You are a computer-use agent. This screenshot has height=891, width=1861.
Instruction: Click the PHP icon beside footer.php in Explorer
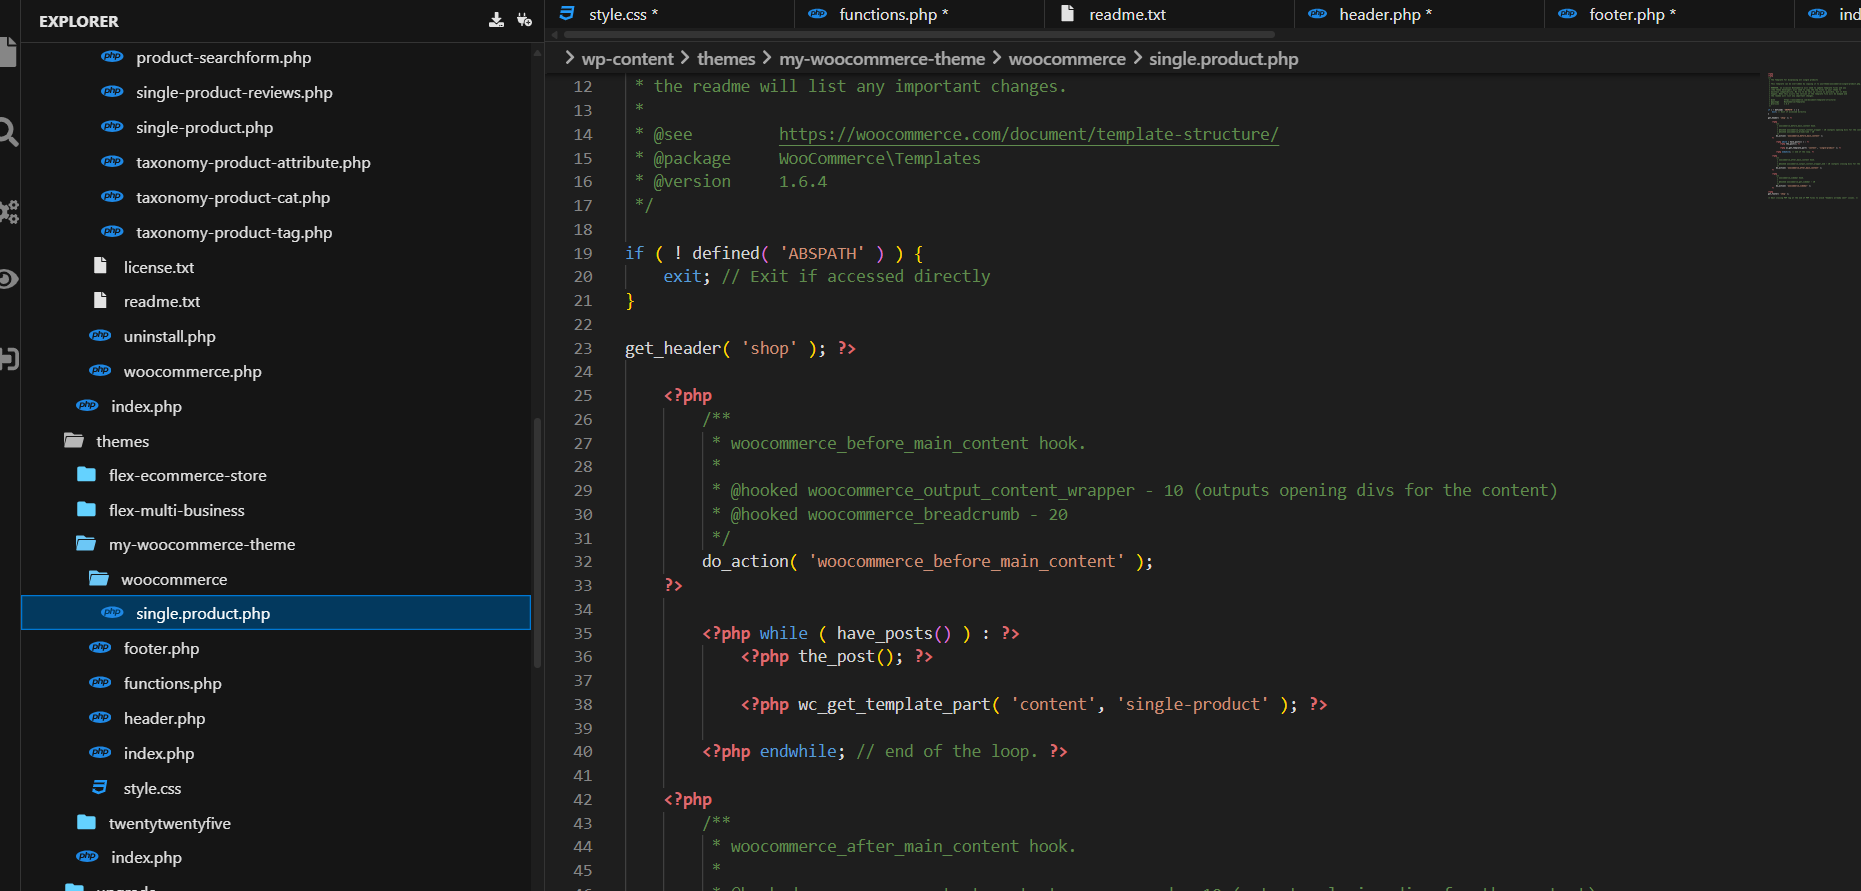coord(100,648)
